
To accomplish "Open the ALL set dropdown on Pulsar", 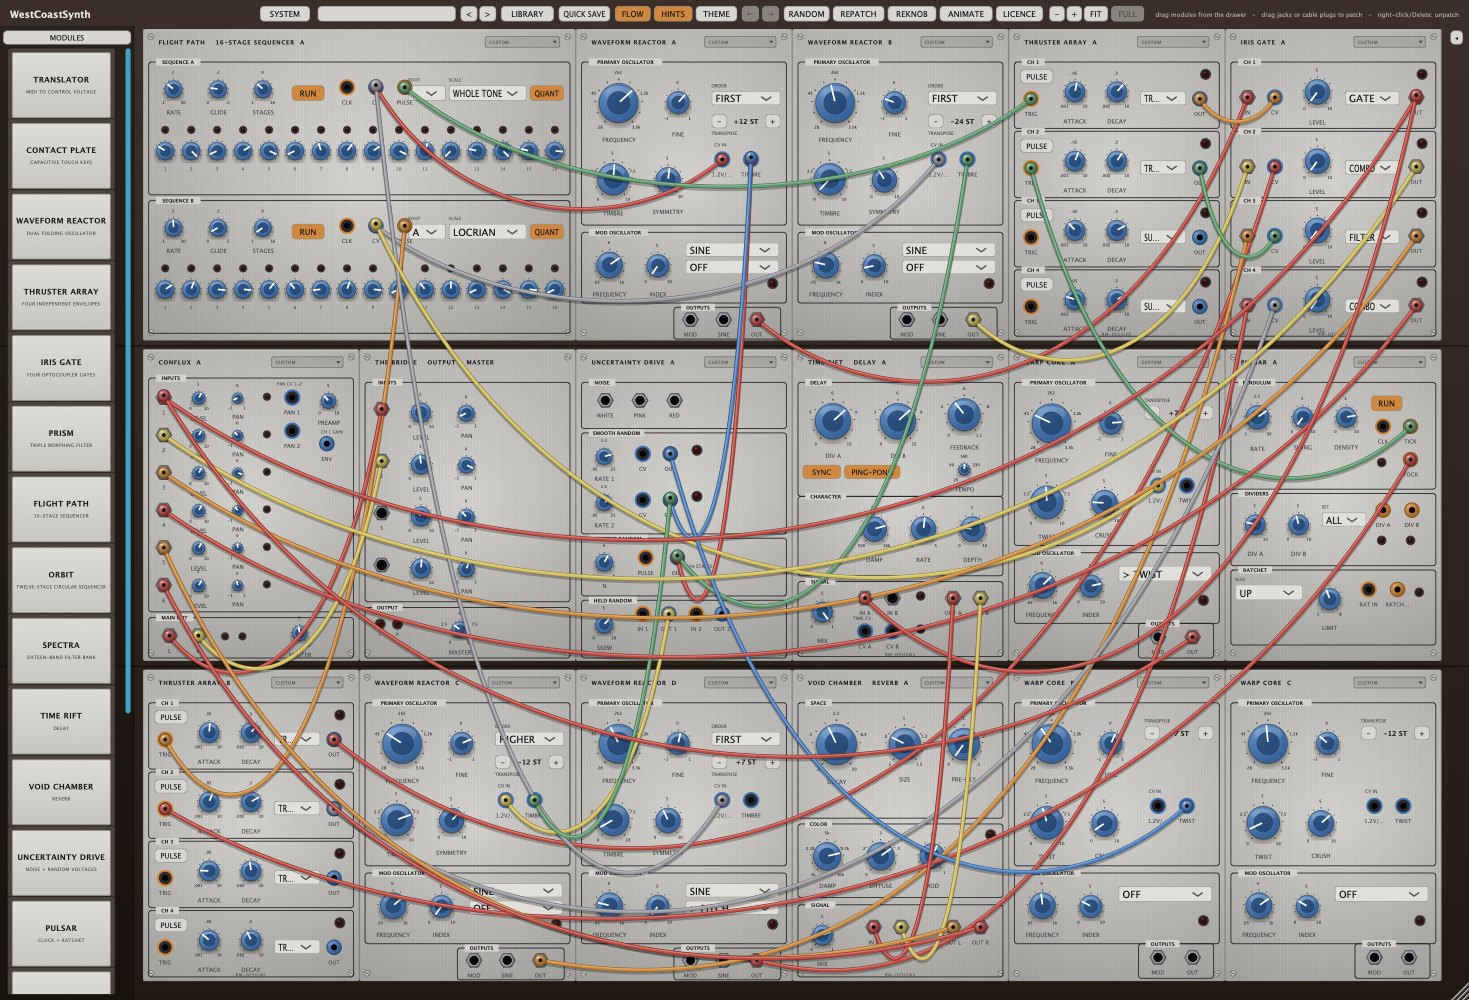I will coord(1343,520).
